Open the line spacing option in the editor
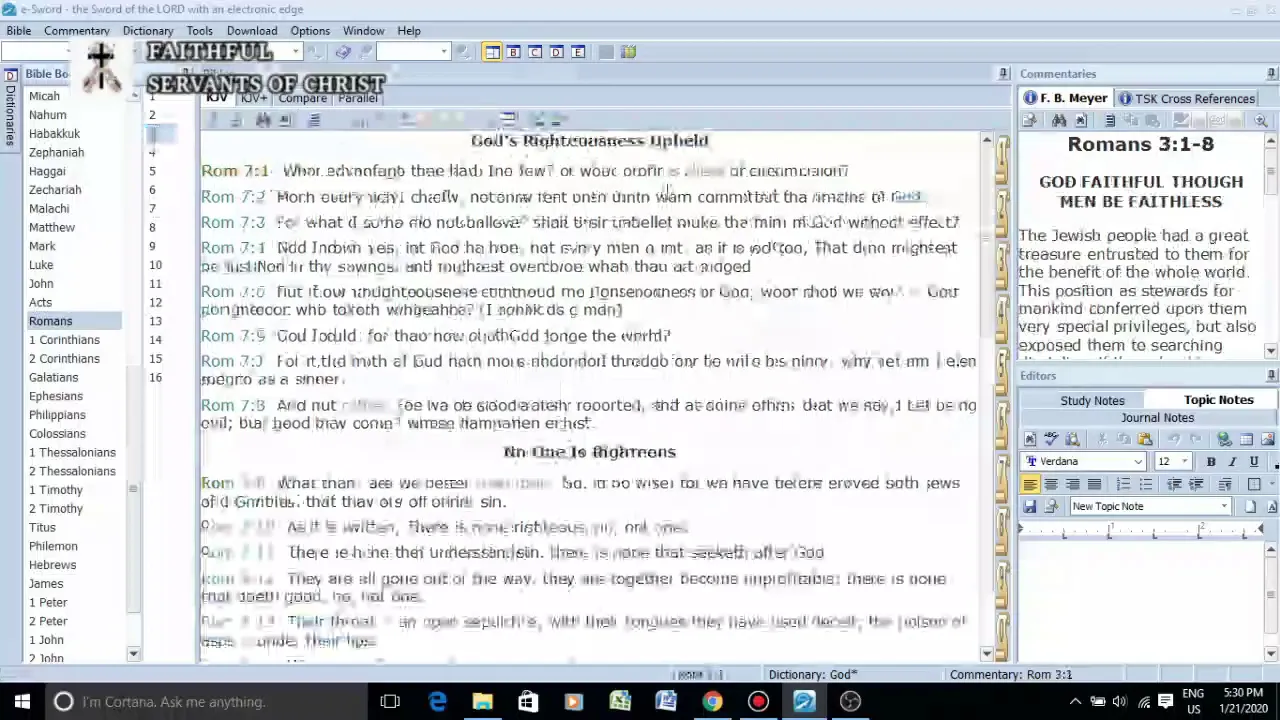Image resolution: width=1280 pixels, height=720 pixels. pos(1224,484)
